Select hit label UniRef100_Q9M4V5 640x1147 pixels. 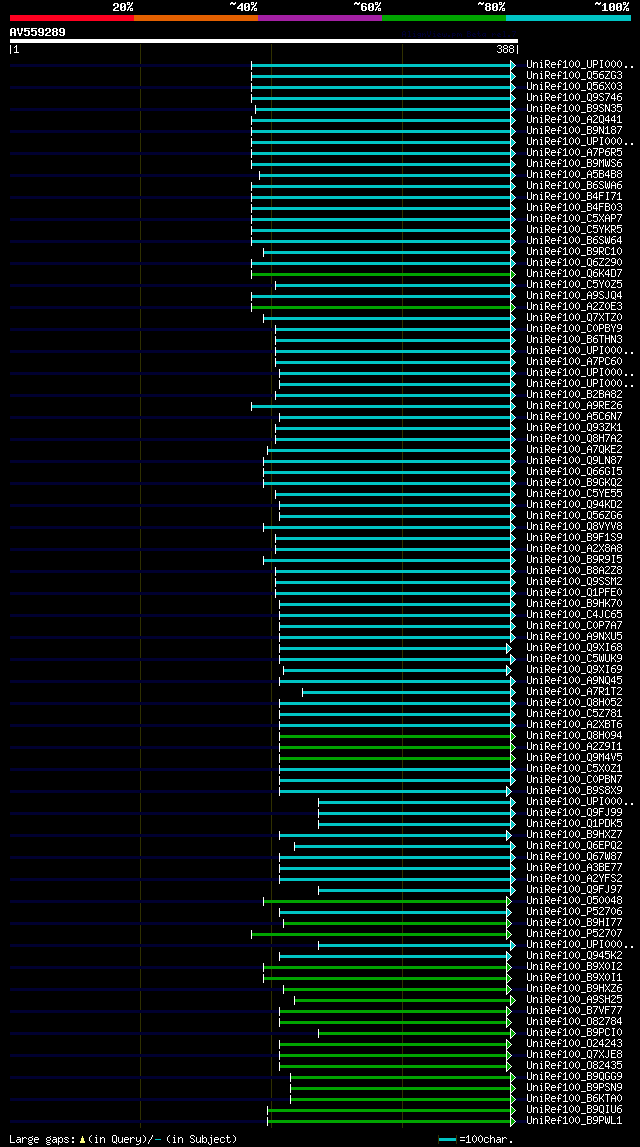point(574,757)
